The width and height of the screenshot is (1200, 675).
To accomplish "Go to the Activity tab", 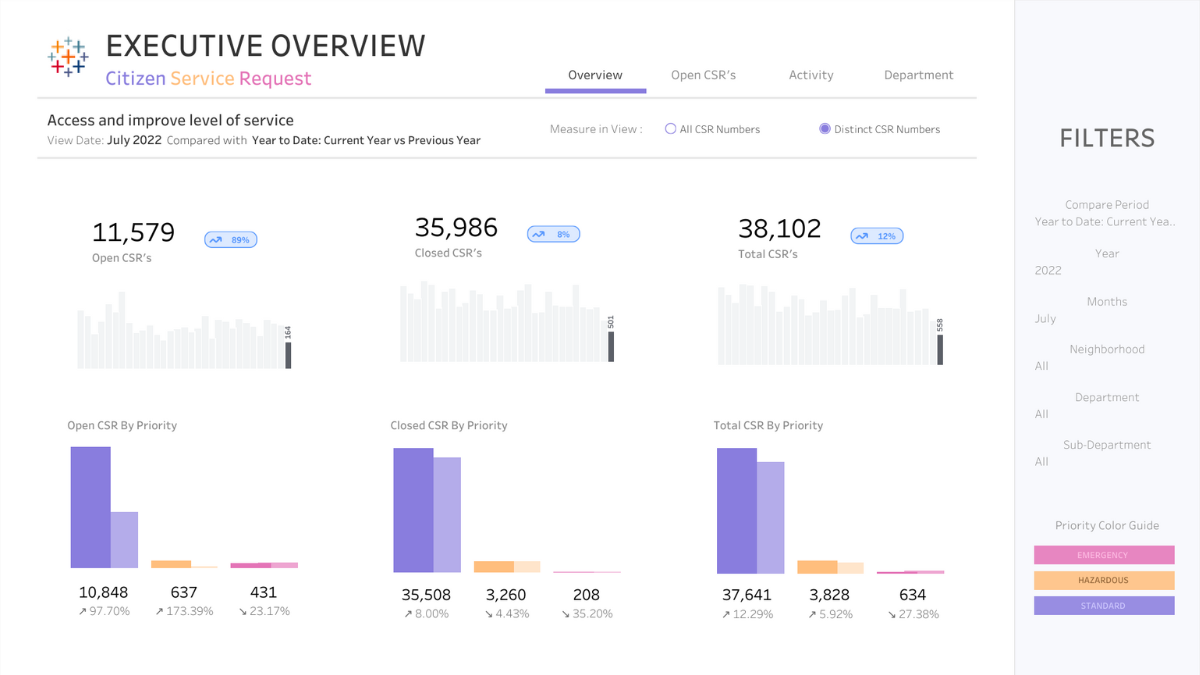I will (811, 75).
